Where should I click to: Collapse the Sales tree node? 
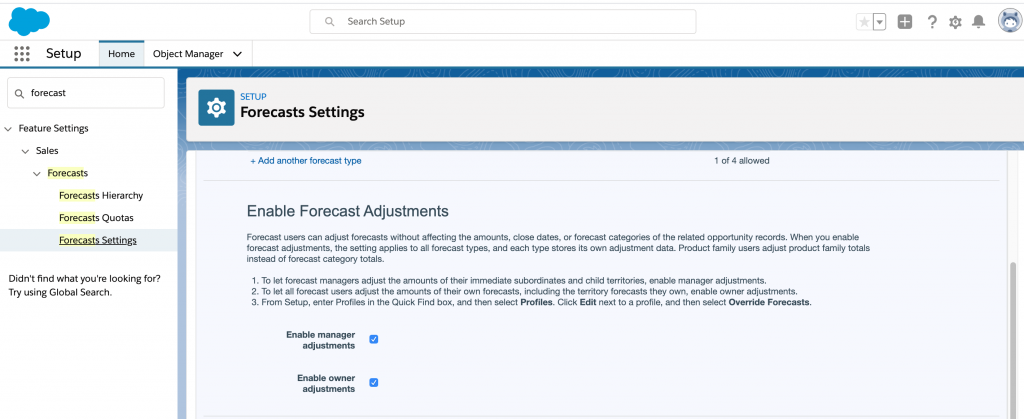coord(26,151)
